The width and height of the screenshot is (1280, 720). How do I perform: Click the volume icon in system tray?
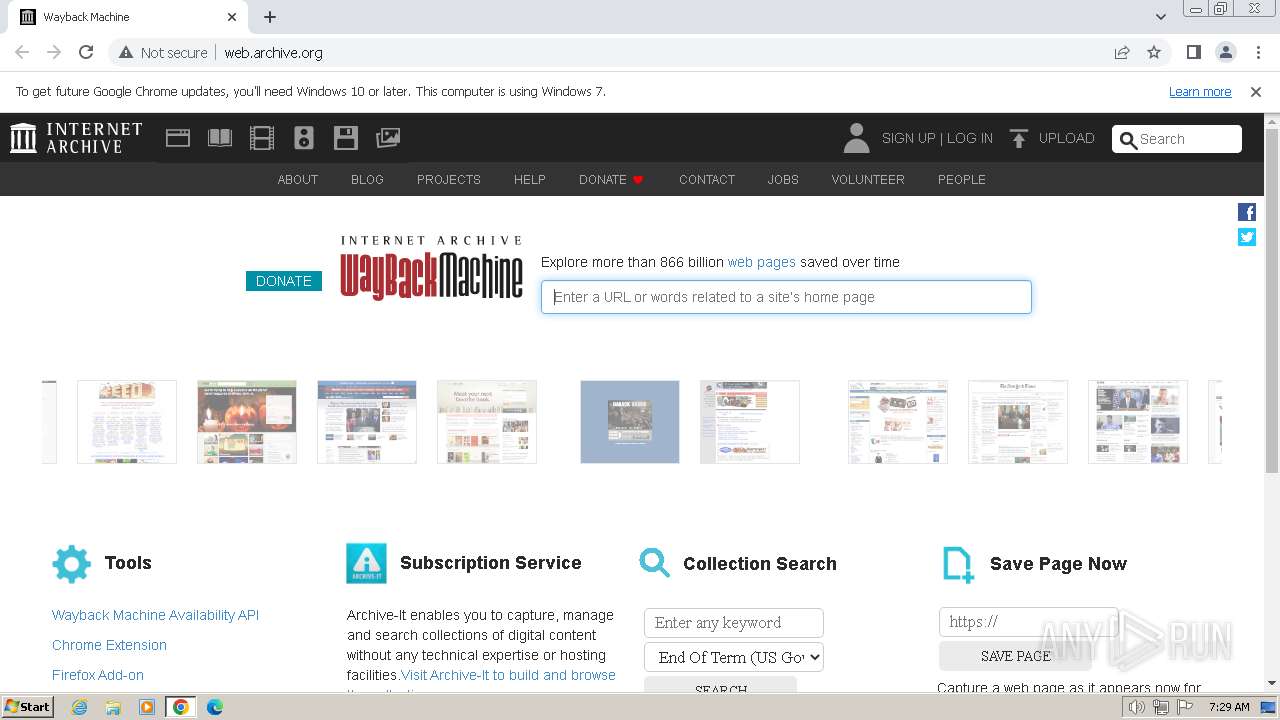[1137, 707]
